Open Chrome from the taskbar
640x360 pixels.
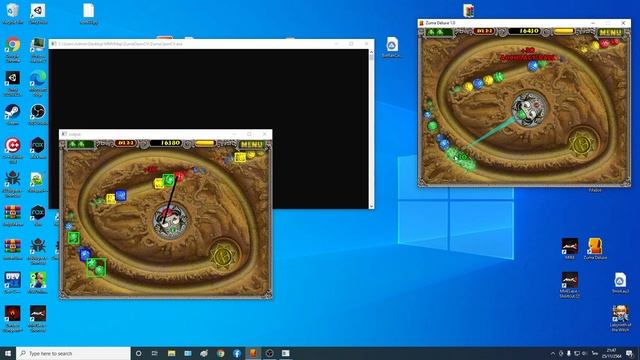click(x=220, y=353)
